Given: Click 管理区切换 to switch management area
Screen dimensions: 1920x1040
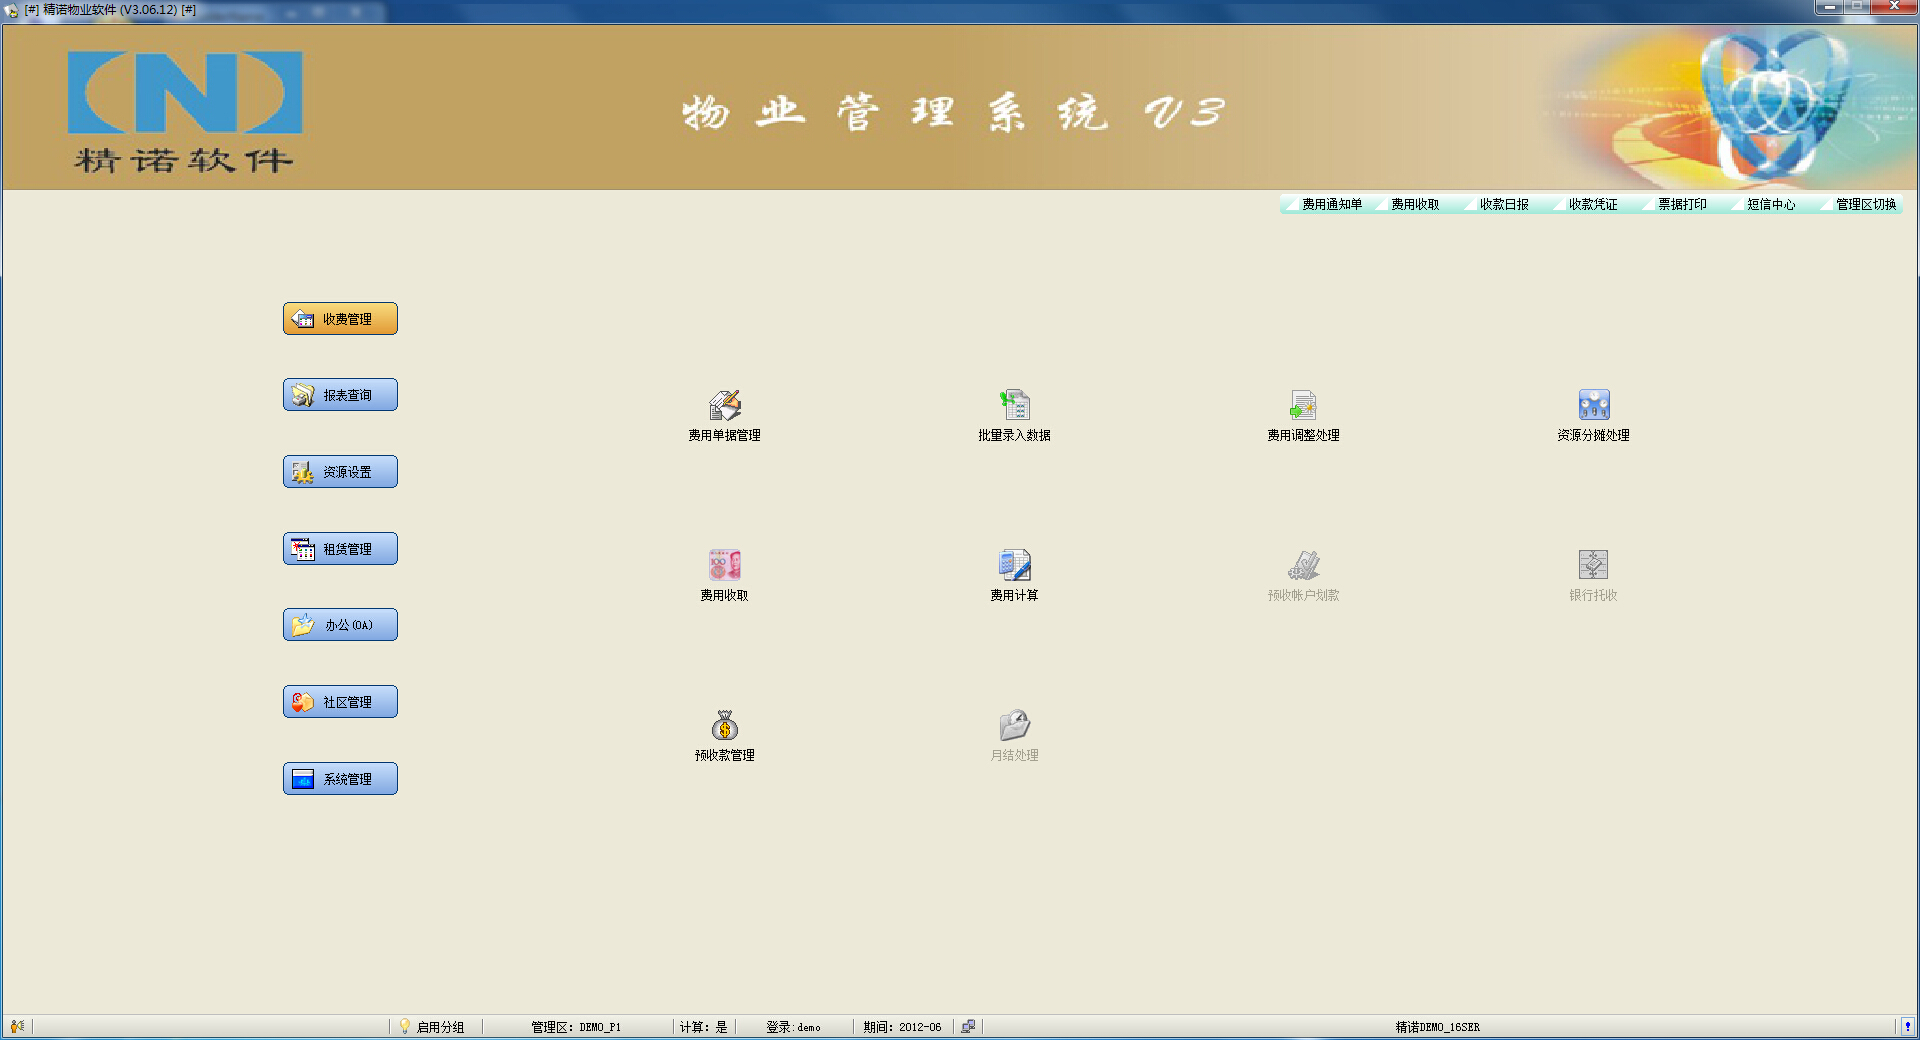Looking at the screenshot, I should (1866, 204).
